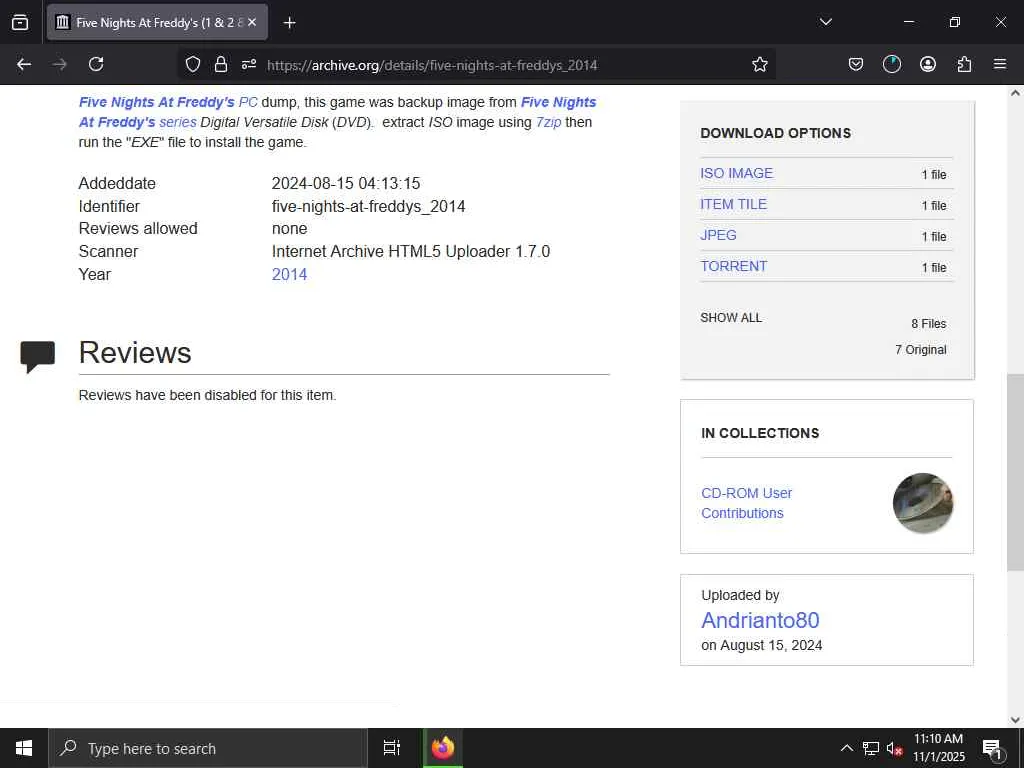Open site permissions icon in address bar

[x=248, y=64]
